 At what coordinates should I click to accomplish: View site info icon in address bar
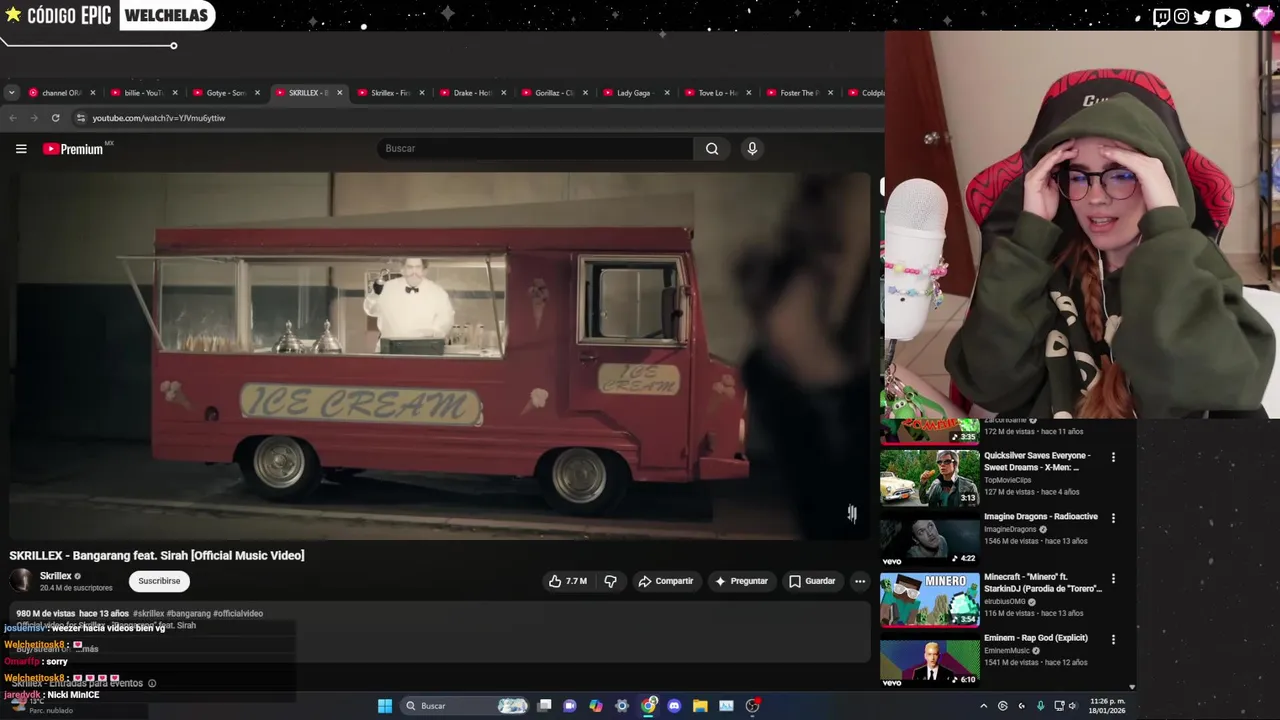[x=80, y=118]
